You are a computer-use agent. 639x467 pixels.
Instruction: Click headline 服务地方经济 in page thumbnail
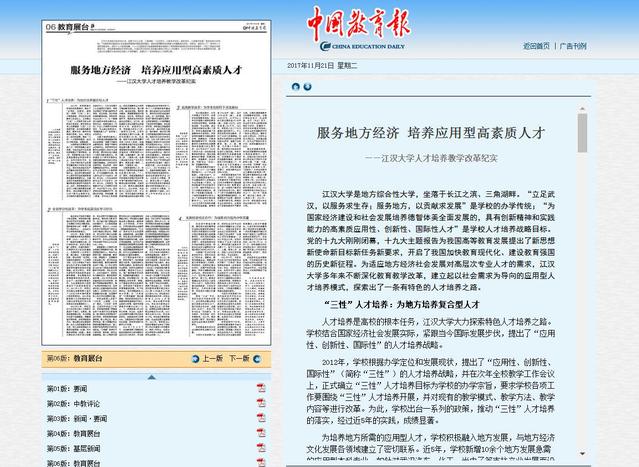click(156, 70)
